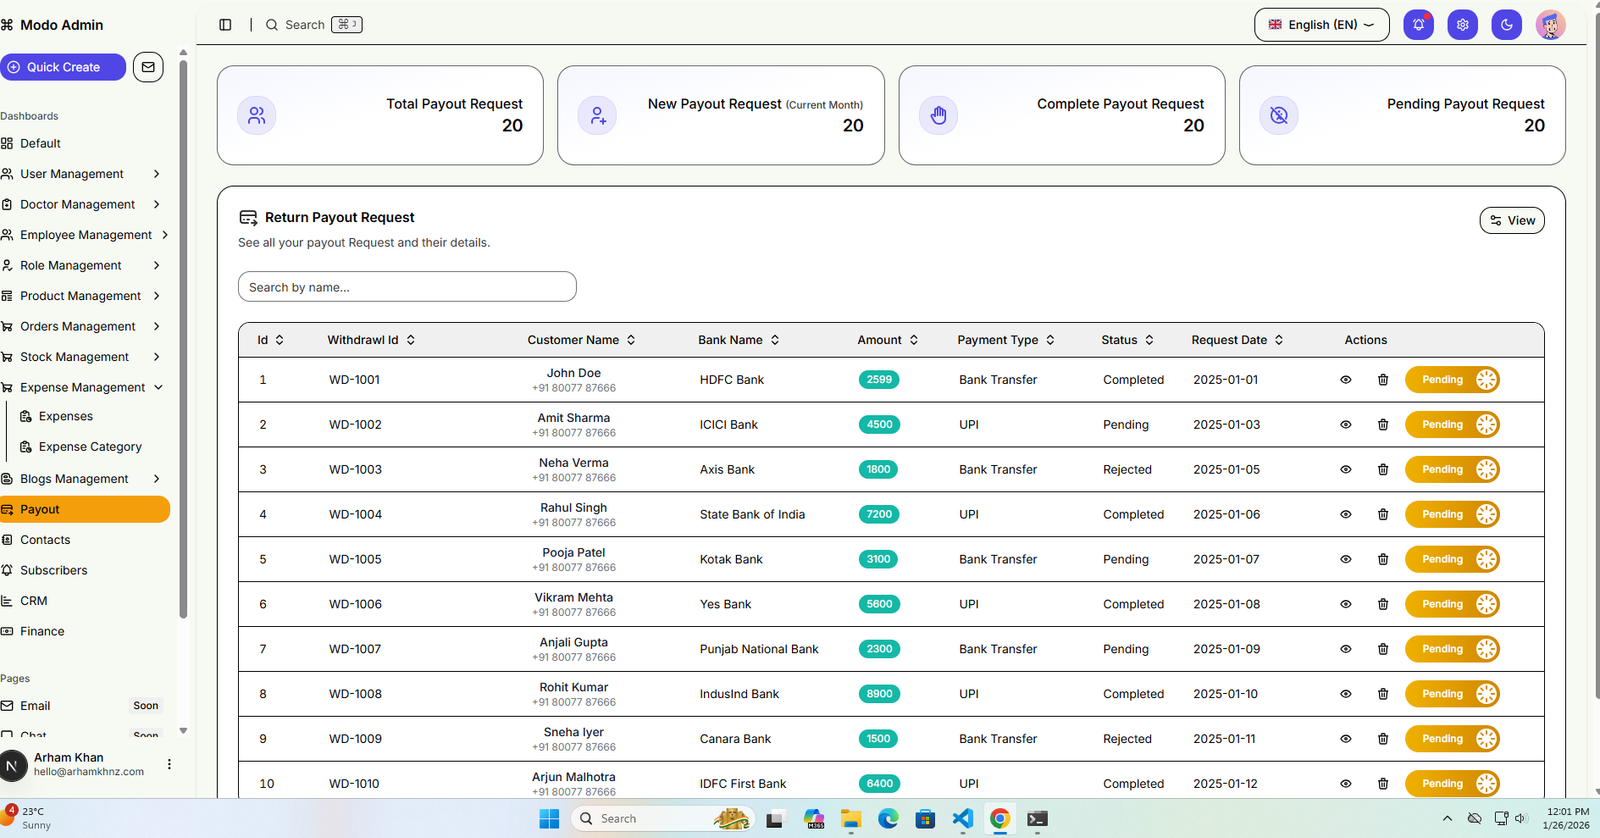
Task: Toggle Pending status switch for WD-1004
Action: tap(1452, 515)
